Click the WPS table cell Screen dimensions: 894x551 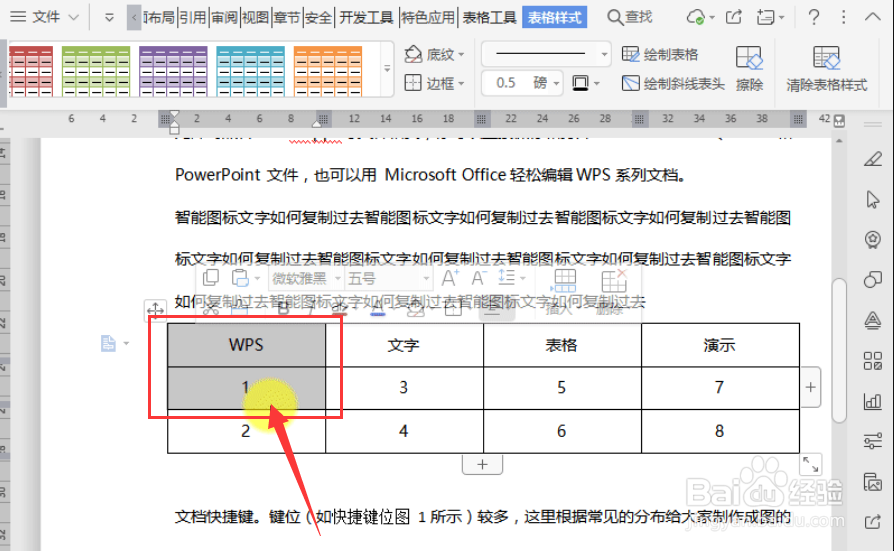(x=246, y=345)
